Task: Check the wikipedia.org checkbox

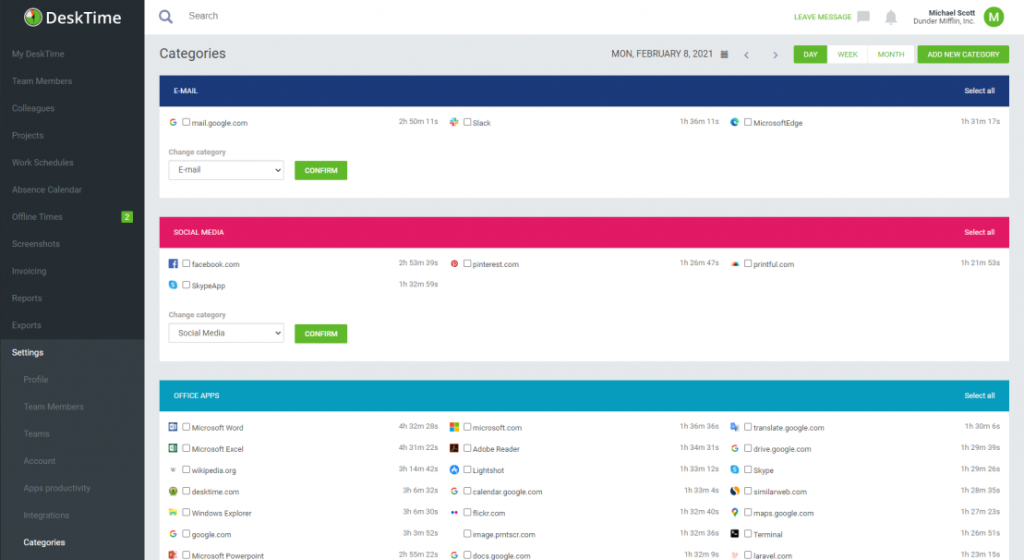Action: click(186, 469)
